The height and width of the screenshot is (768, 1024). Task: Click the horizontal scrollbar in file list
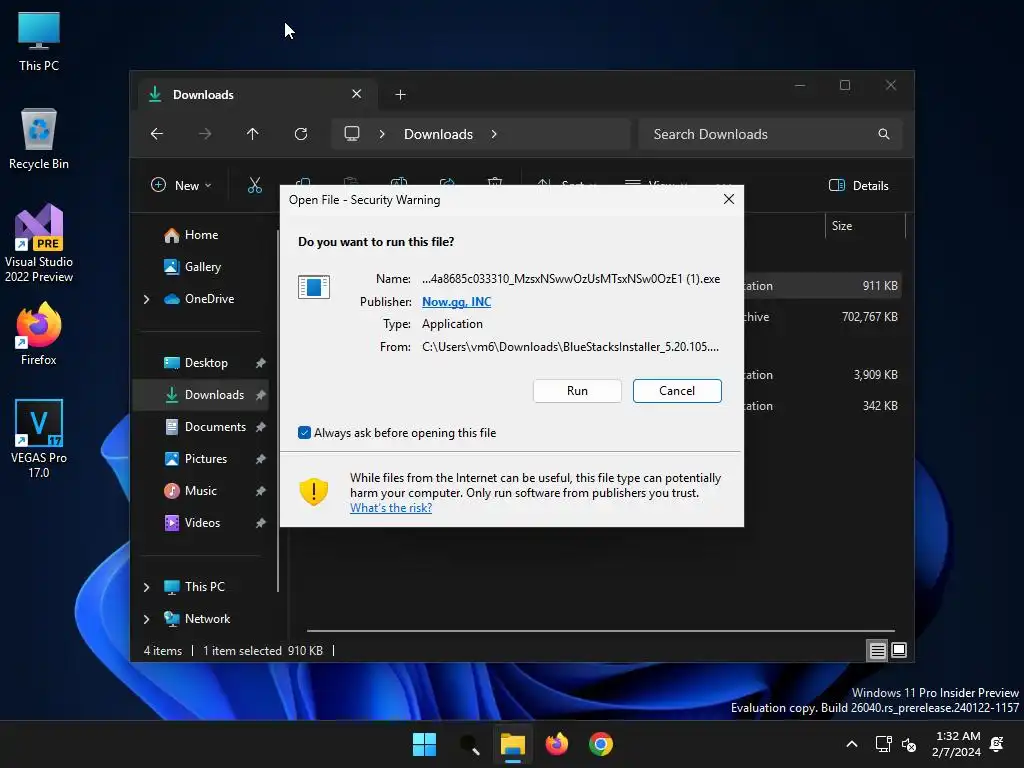[600, 631]
